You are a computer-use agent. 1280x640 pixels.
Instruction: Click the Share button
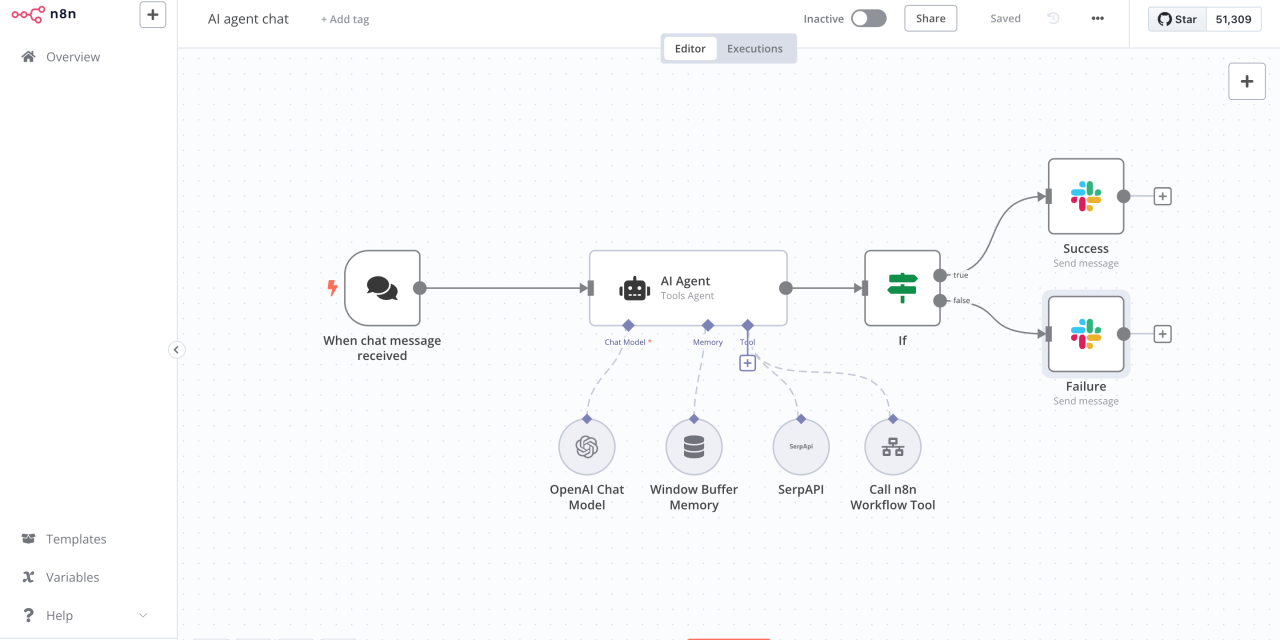tap(930, 18)
